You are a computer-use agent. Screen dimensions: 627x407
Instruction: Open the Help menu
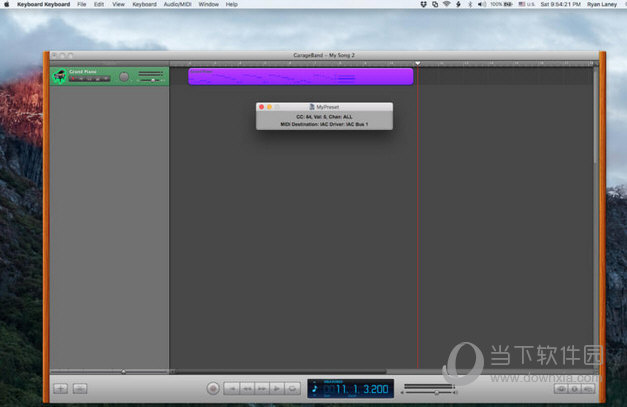232,4
